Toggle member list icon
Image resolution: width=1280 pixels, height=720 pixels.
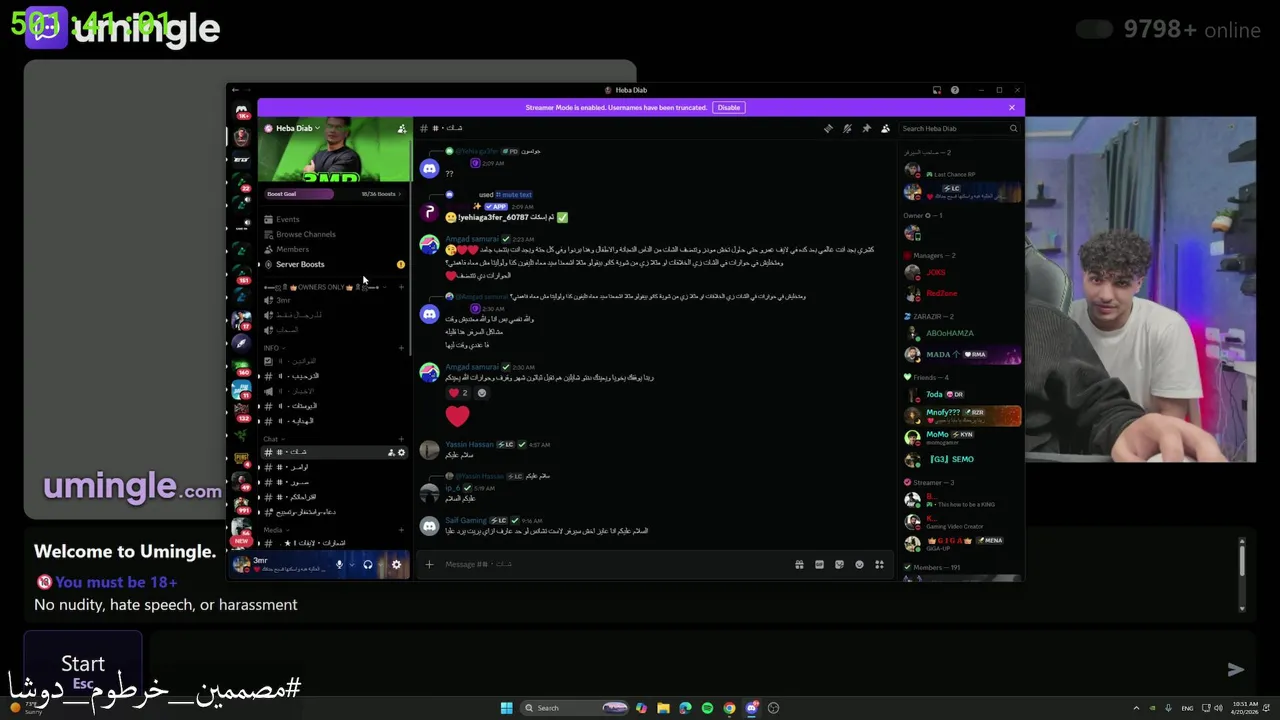[x=885, y=128]
